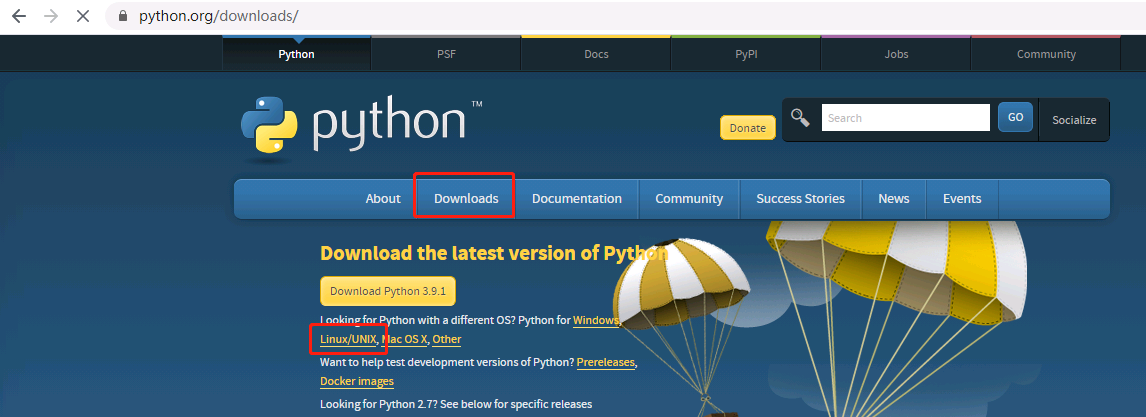Open the Community main nav item
Image resolution: width=1146 pixels, height=417 pixels.
tap(689, 199)
